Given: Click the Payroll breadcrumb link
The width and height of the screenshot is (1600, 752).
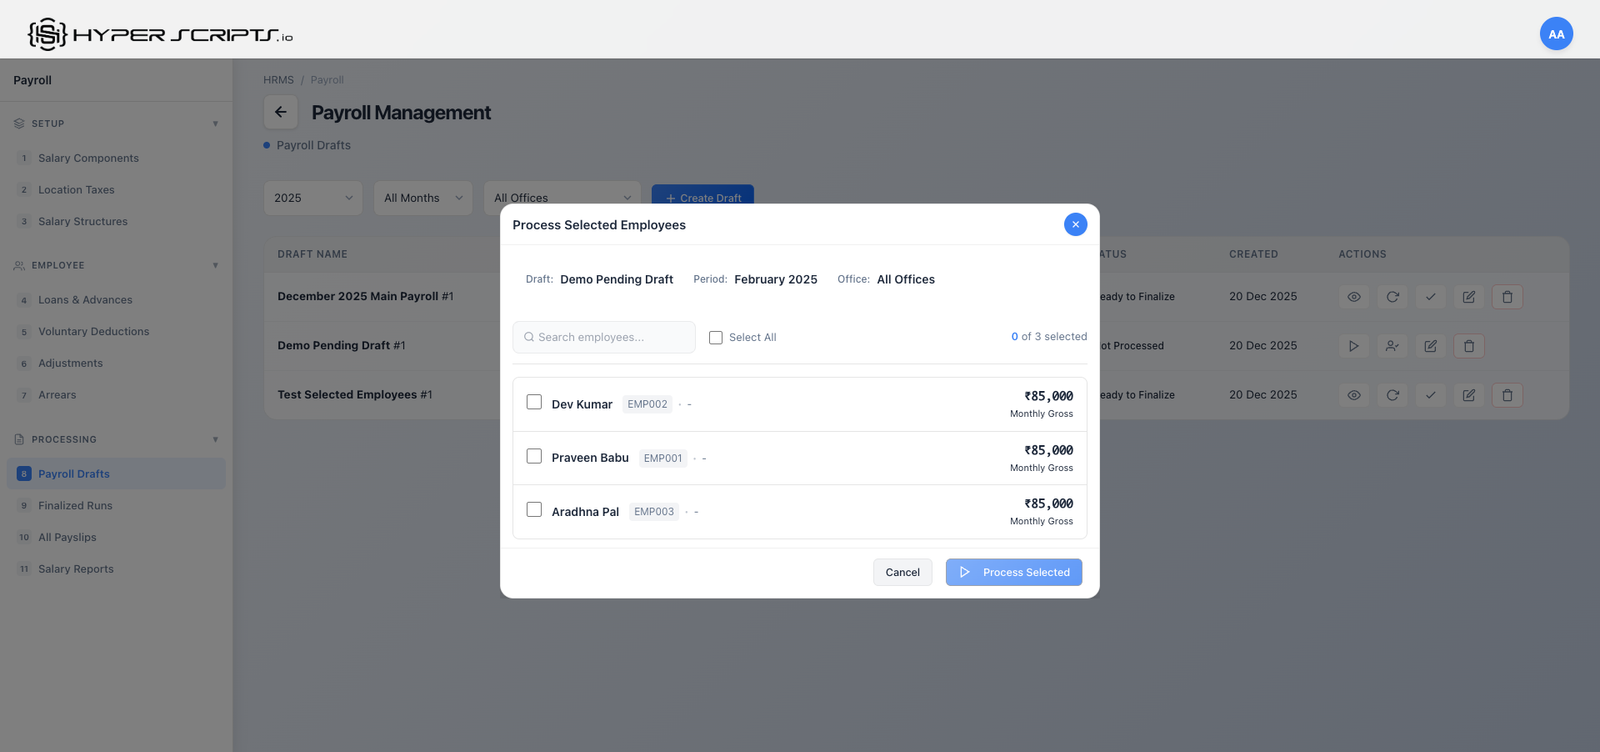Looking at the screenshot, I should tap(327, 80).
